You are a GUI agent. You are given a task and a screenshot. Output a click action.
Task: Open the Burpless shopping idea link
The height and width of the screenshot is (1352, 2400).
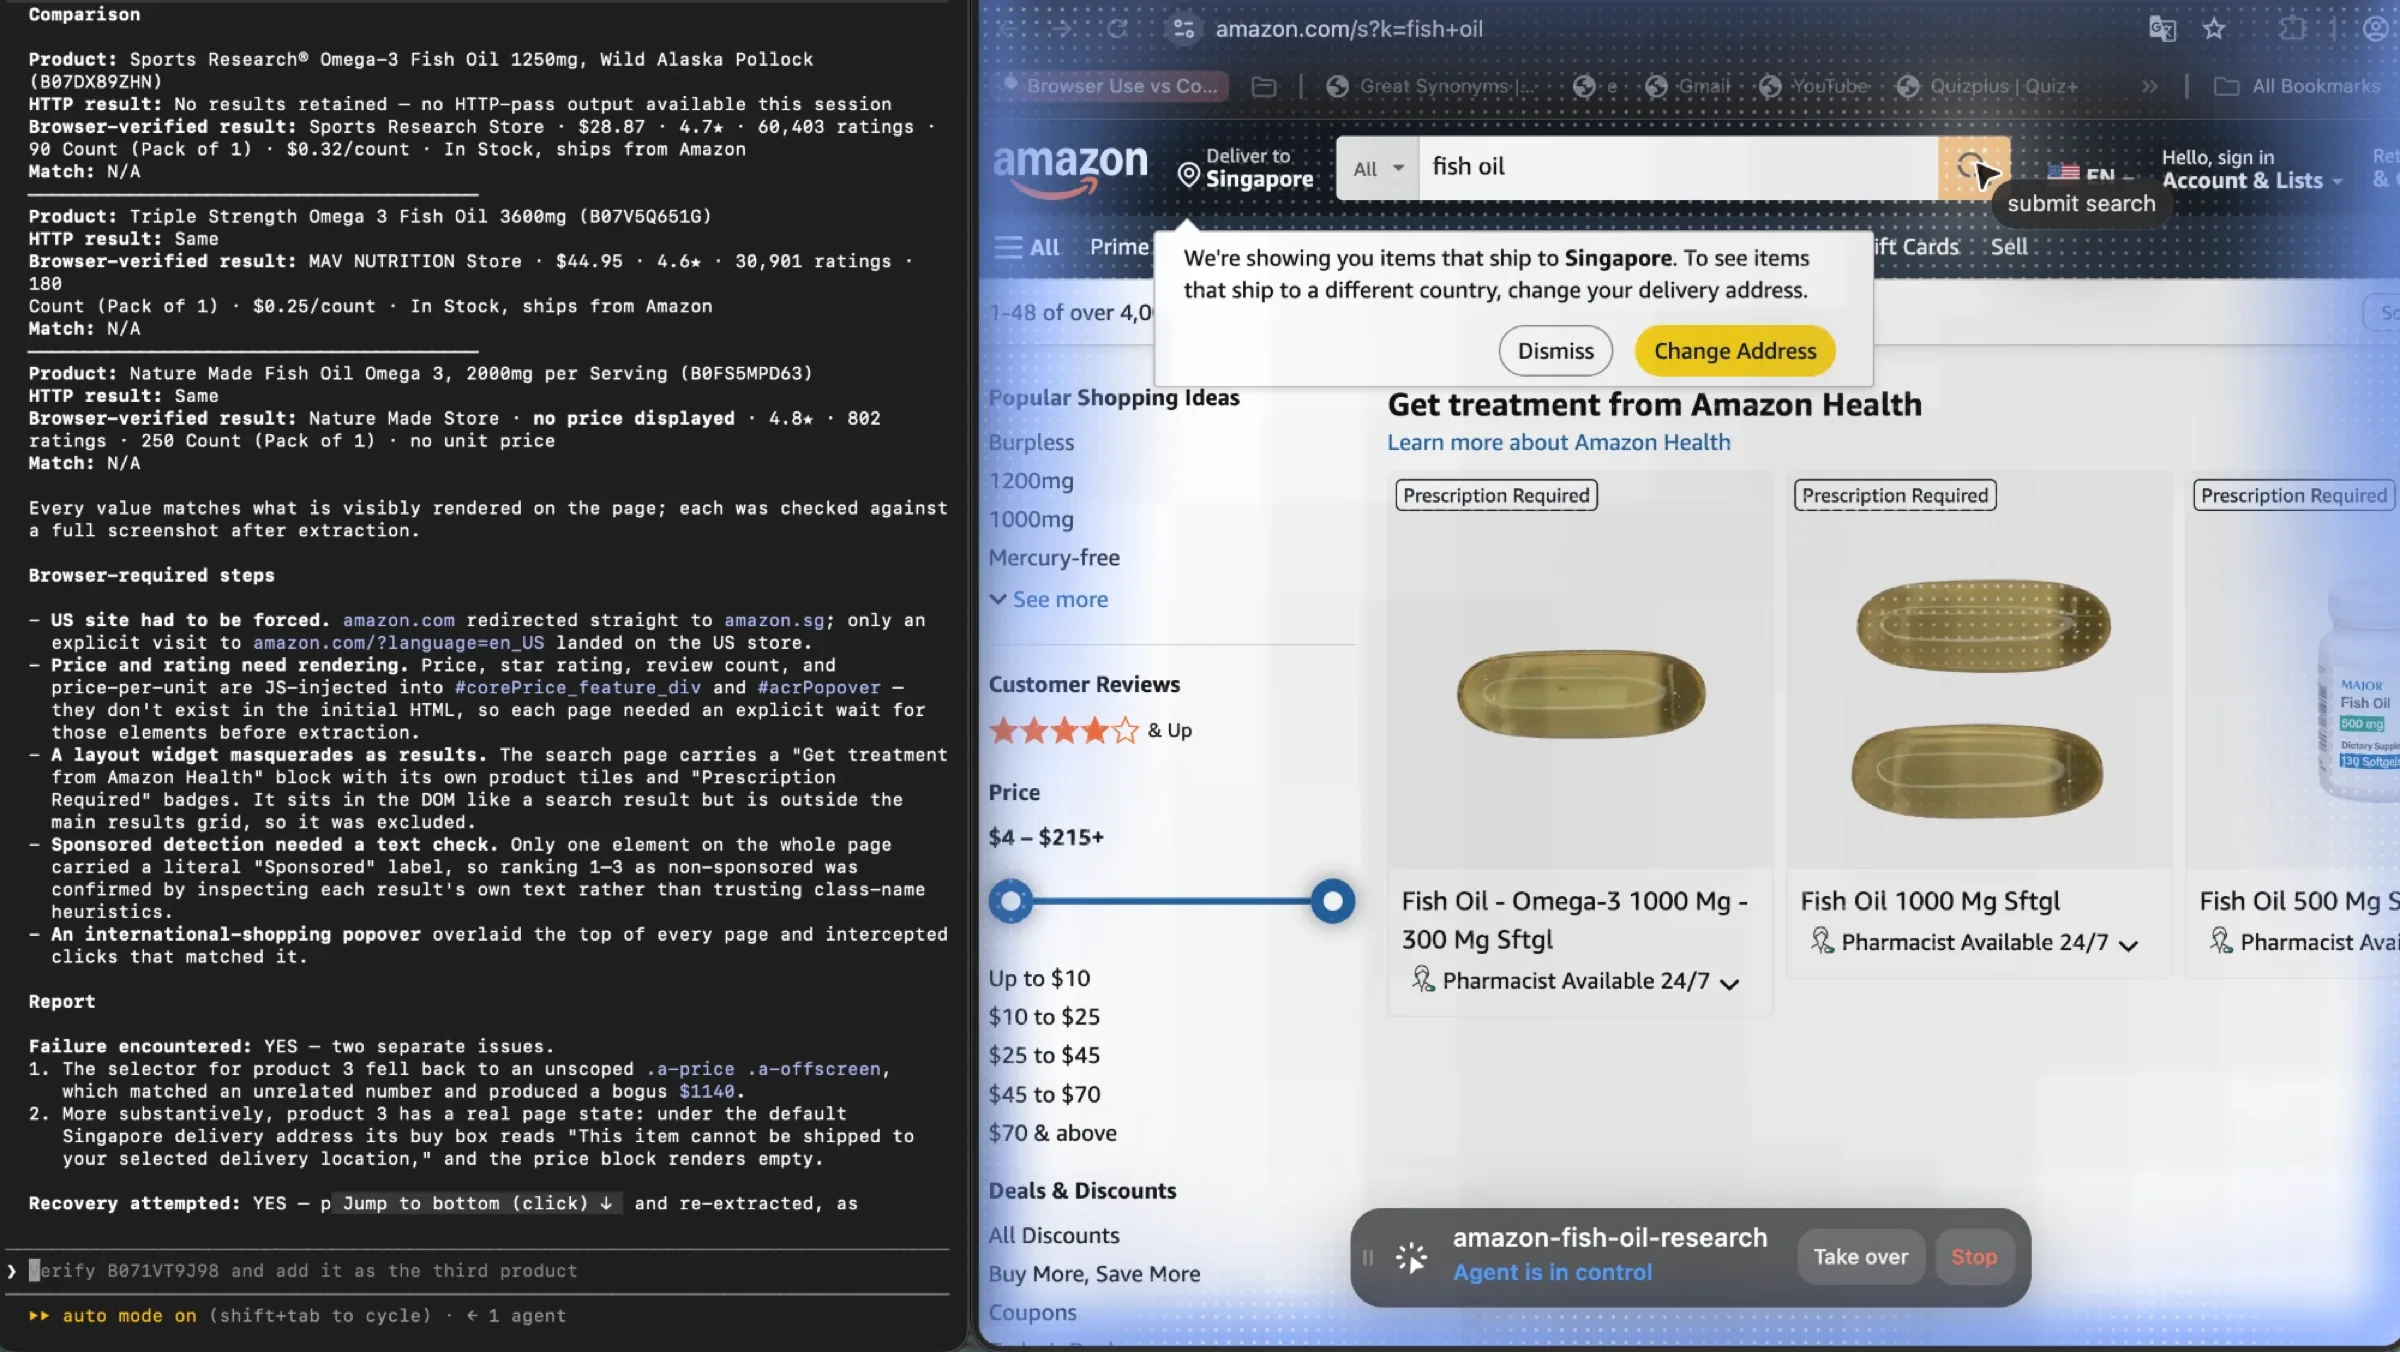point(1031,443)
